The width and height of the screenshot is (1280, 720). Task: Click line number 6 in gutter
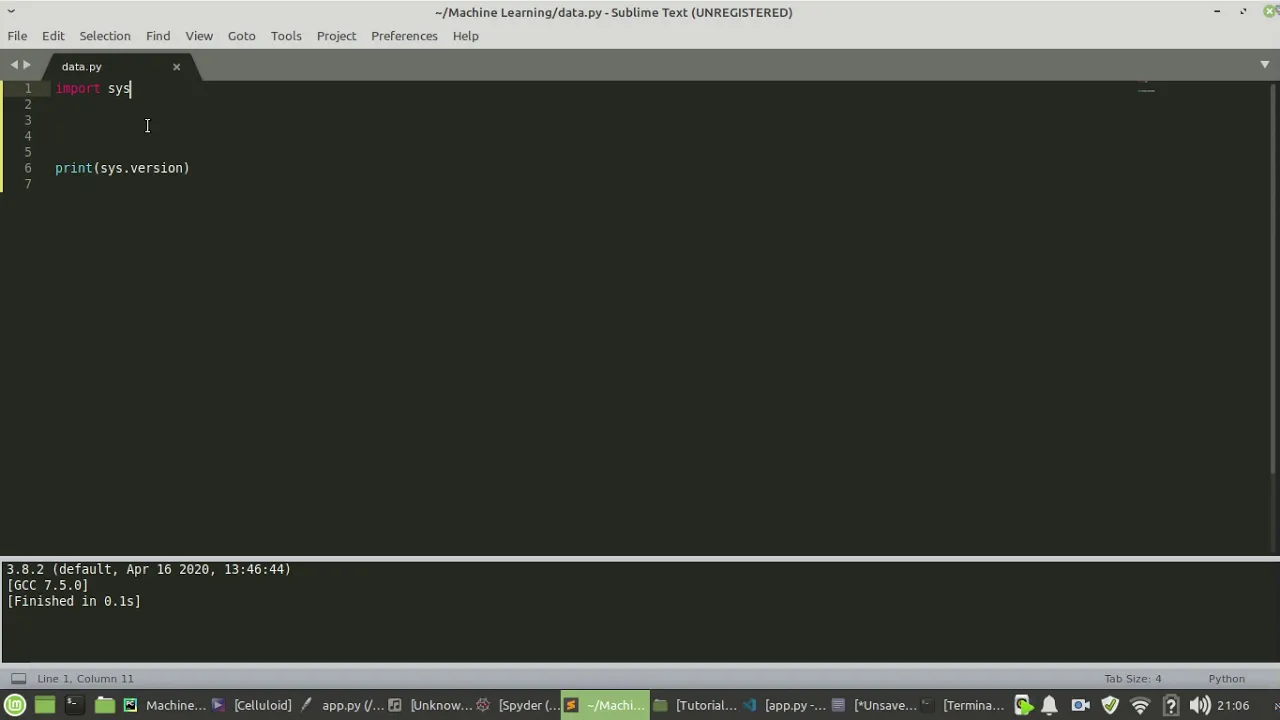pos(28,168)
